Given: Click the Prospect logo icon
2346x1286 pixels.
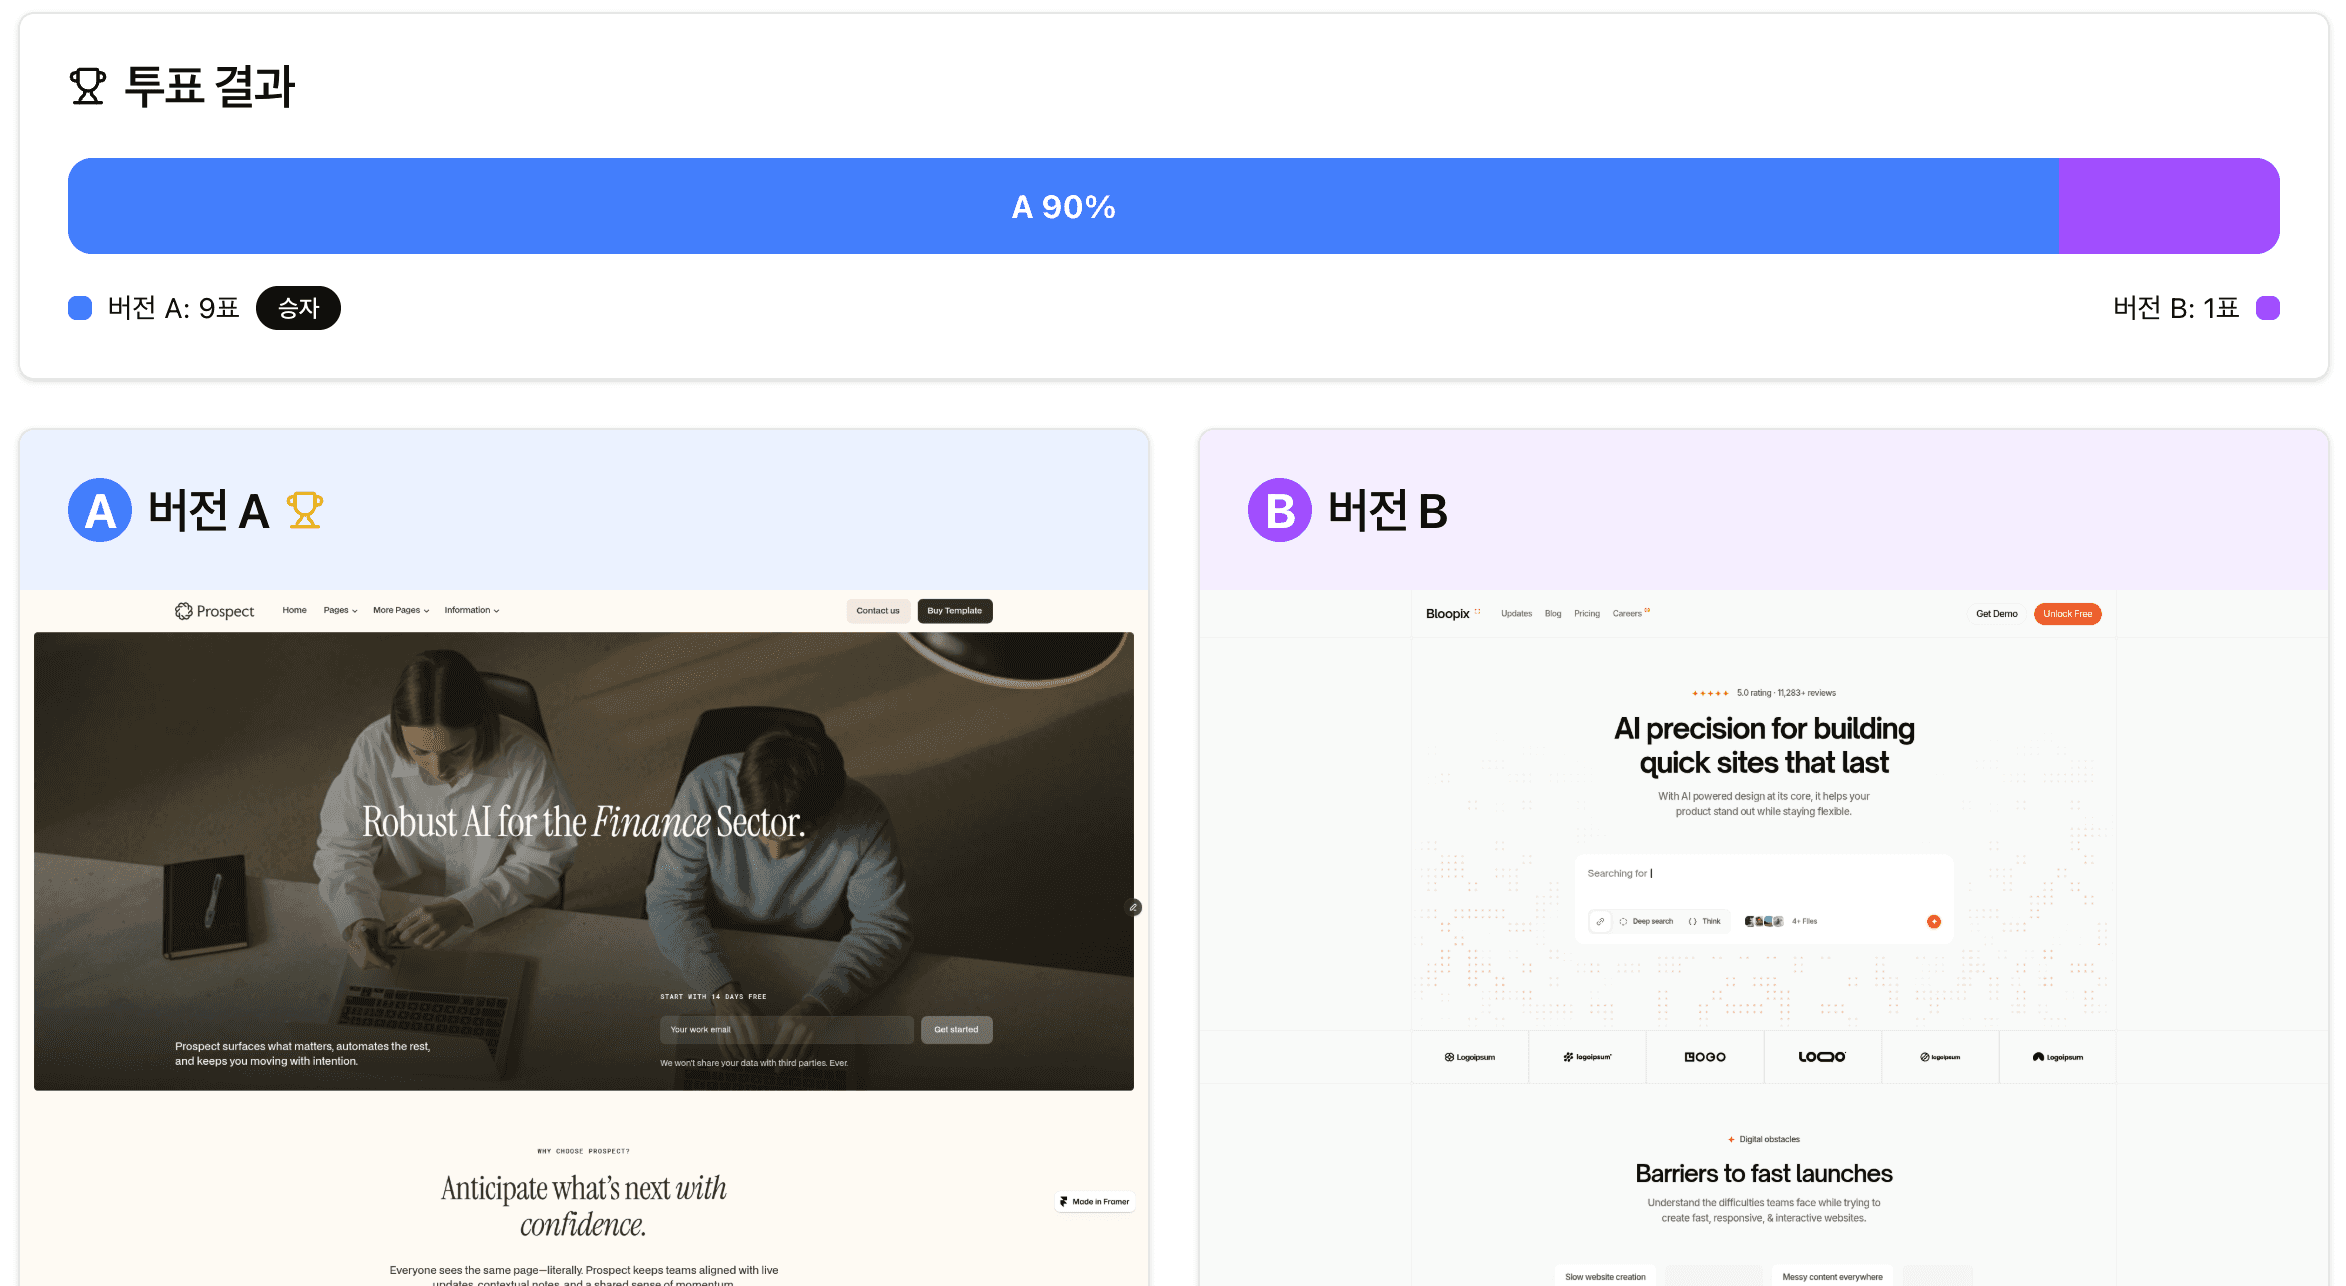Looking at the screenshot, I should (x=183, y=611).
